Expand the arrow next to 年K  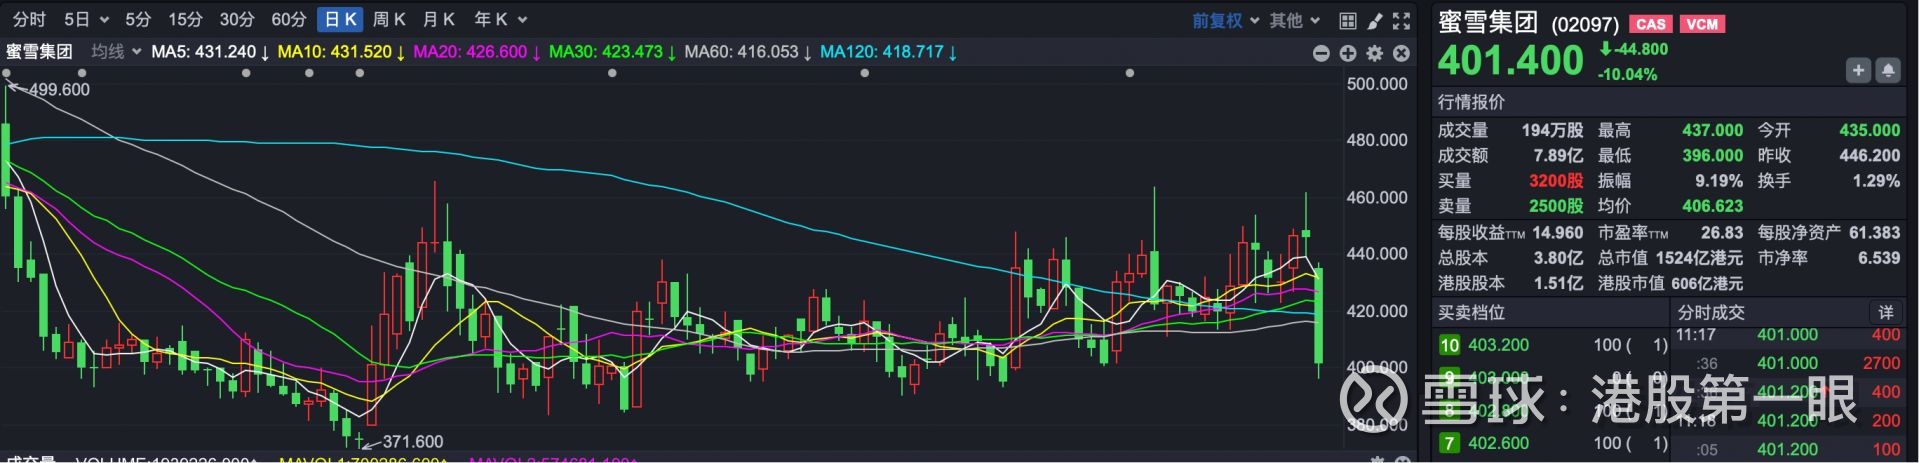522,20
